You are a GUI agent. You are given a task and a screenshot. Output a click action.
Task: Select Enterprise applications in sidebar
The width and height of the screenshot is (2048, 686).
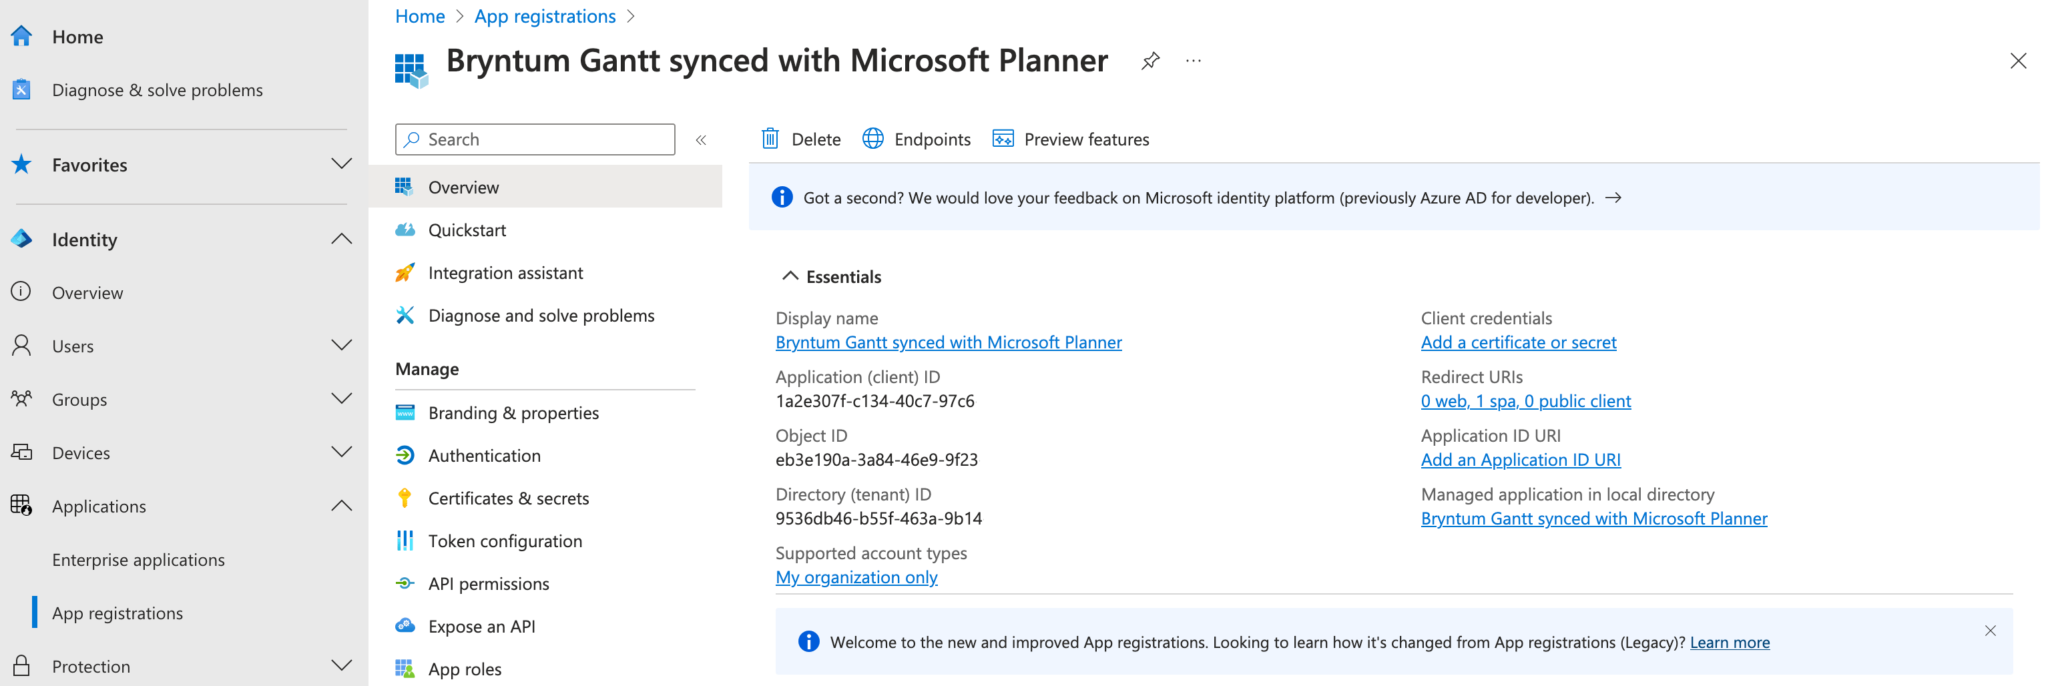point(138,560)
